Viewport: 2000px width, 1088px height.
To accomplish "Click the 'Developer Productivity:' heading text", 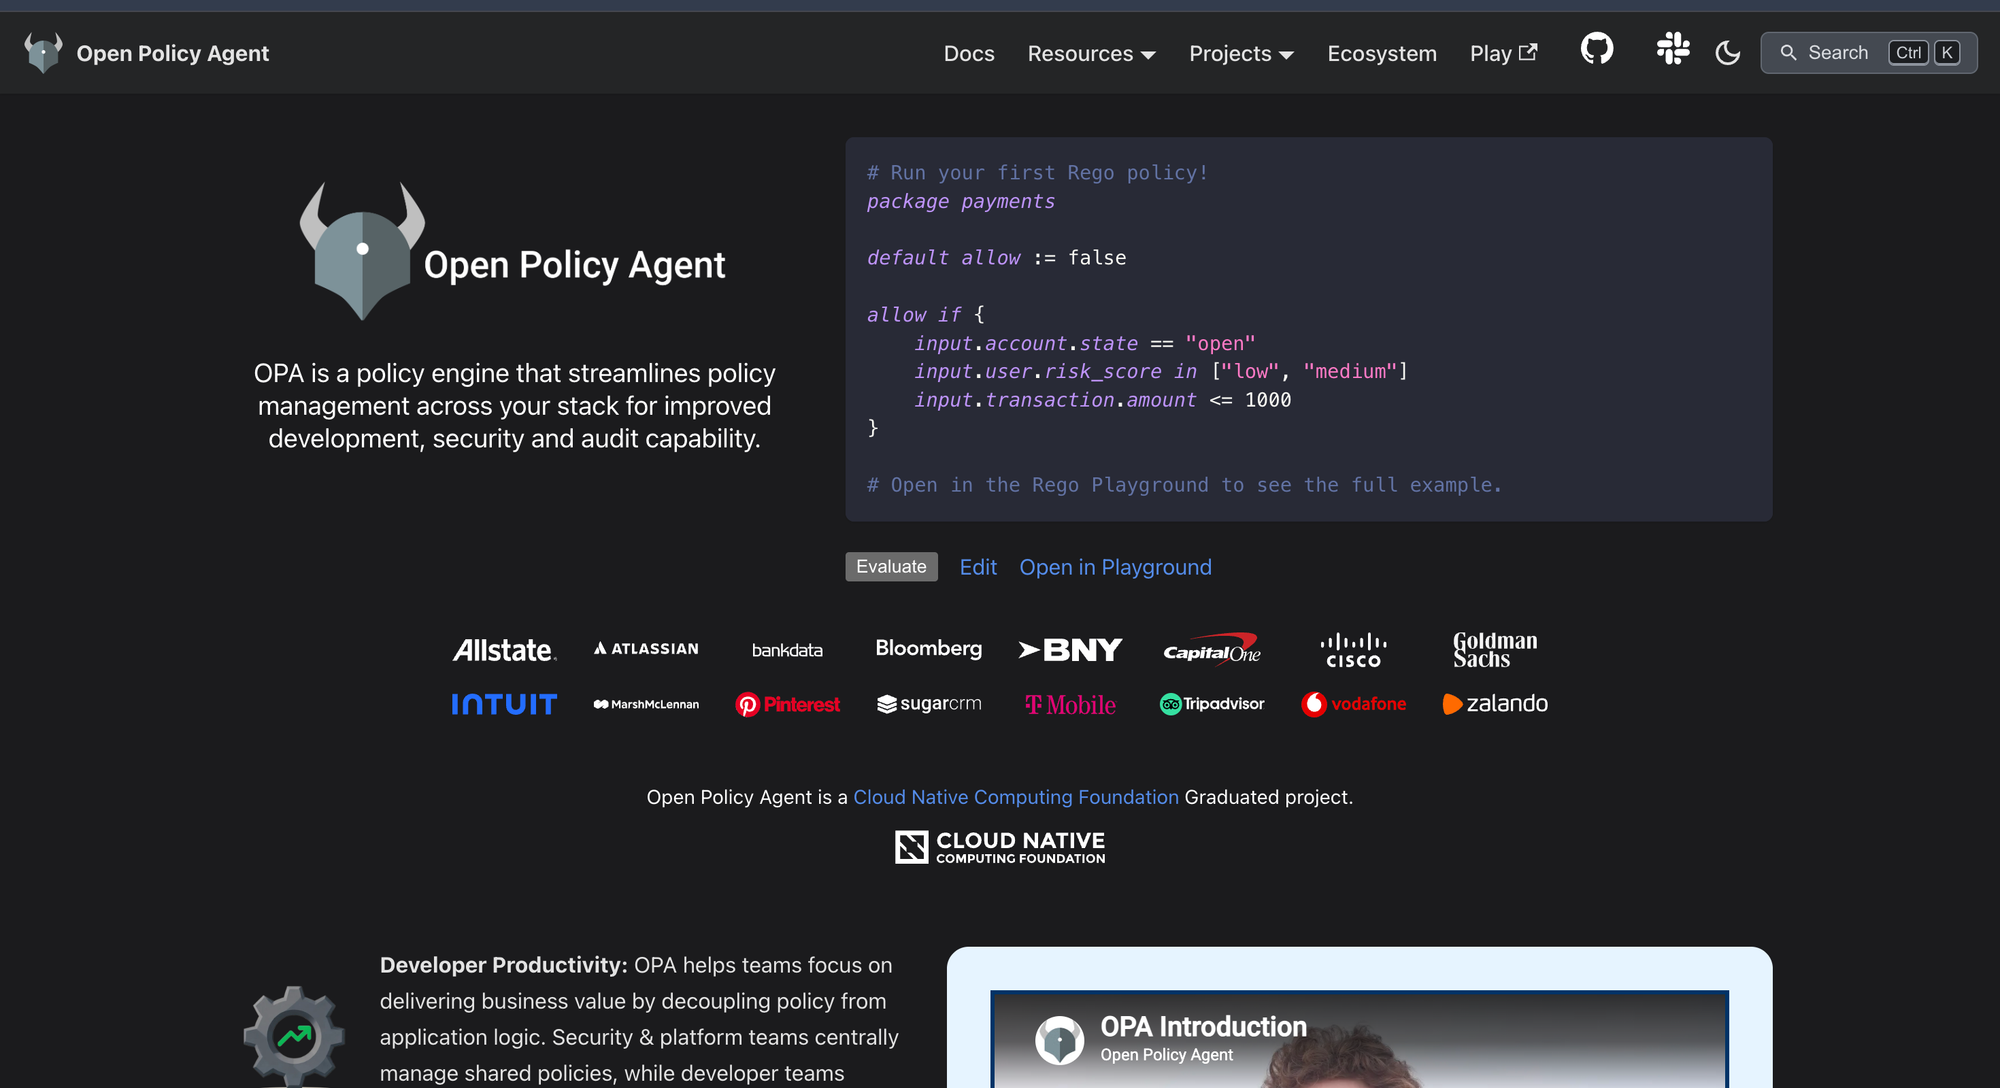I will pyautogui.click(x=504, y=965).
